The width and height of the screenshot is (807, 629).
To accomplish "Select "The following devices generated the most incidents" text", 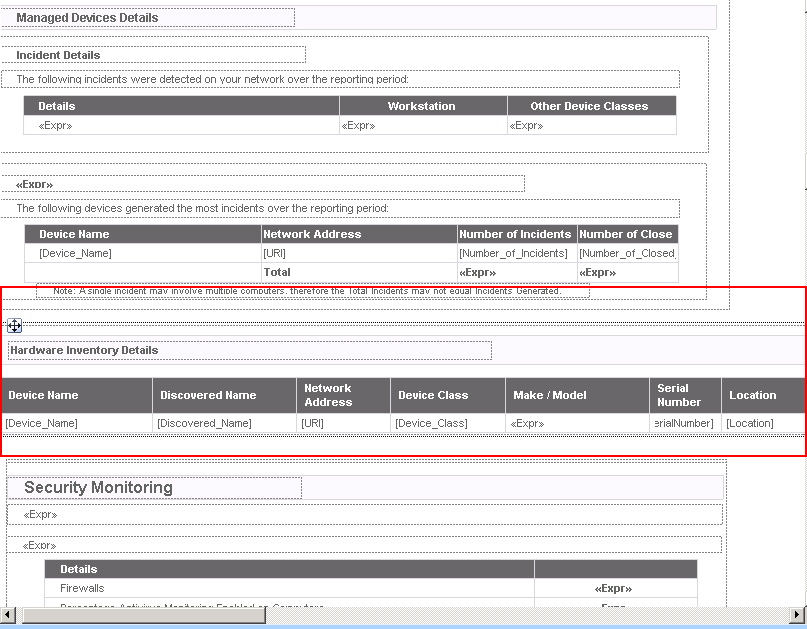I will [x=340, y=208].
